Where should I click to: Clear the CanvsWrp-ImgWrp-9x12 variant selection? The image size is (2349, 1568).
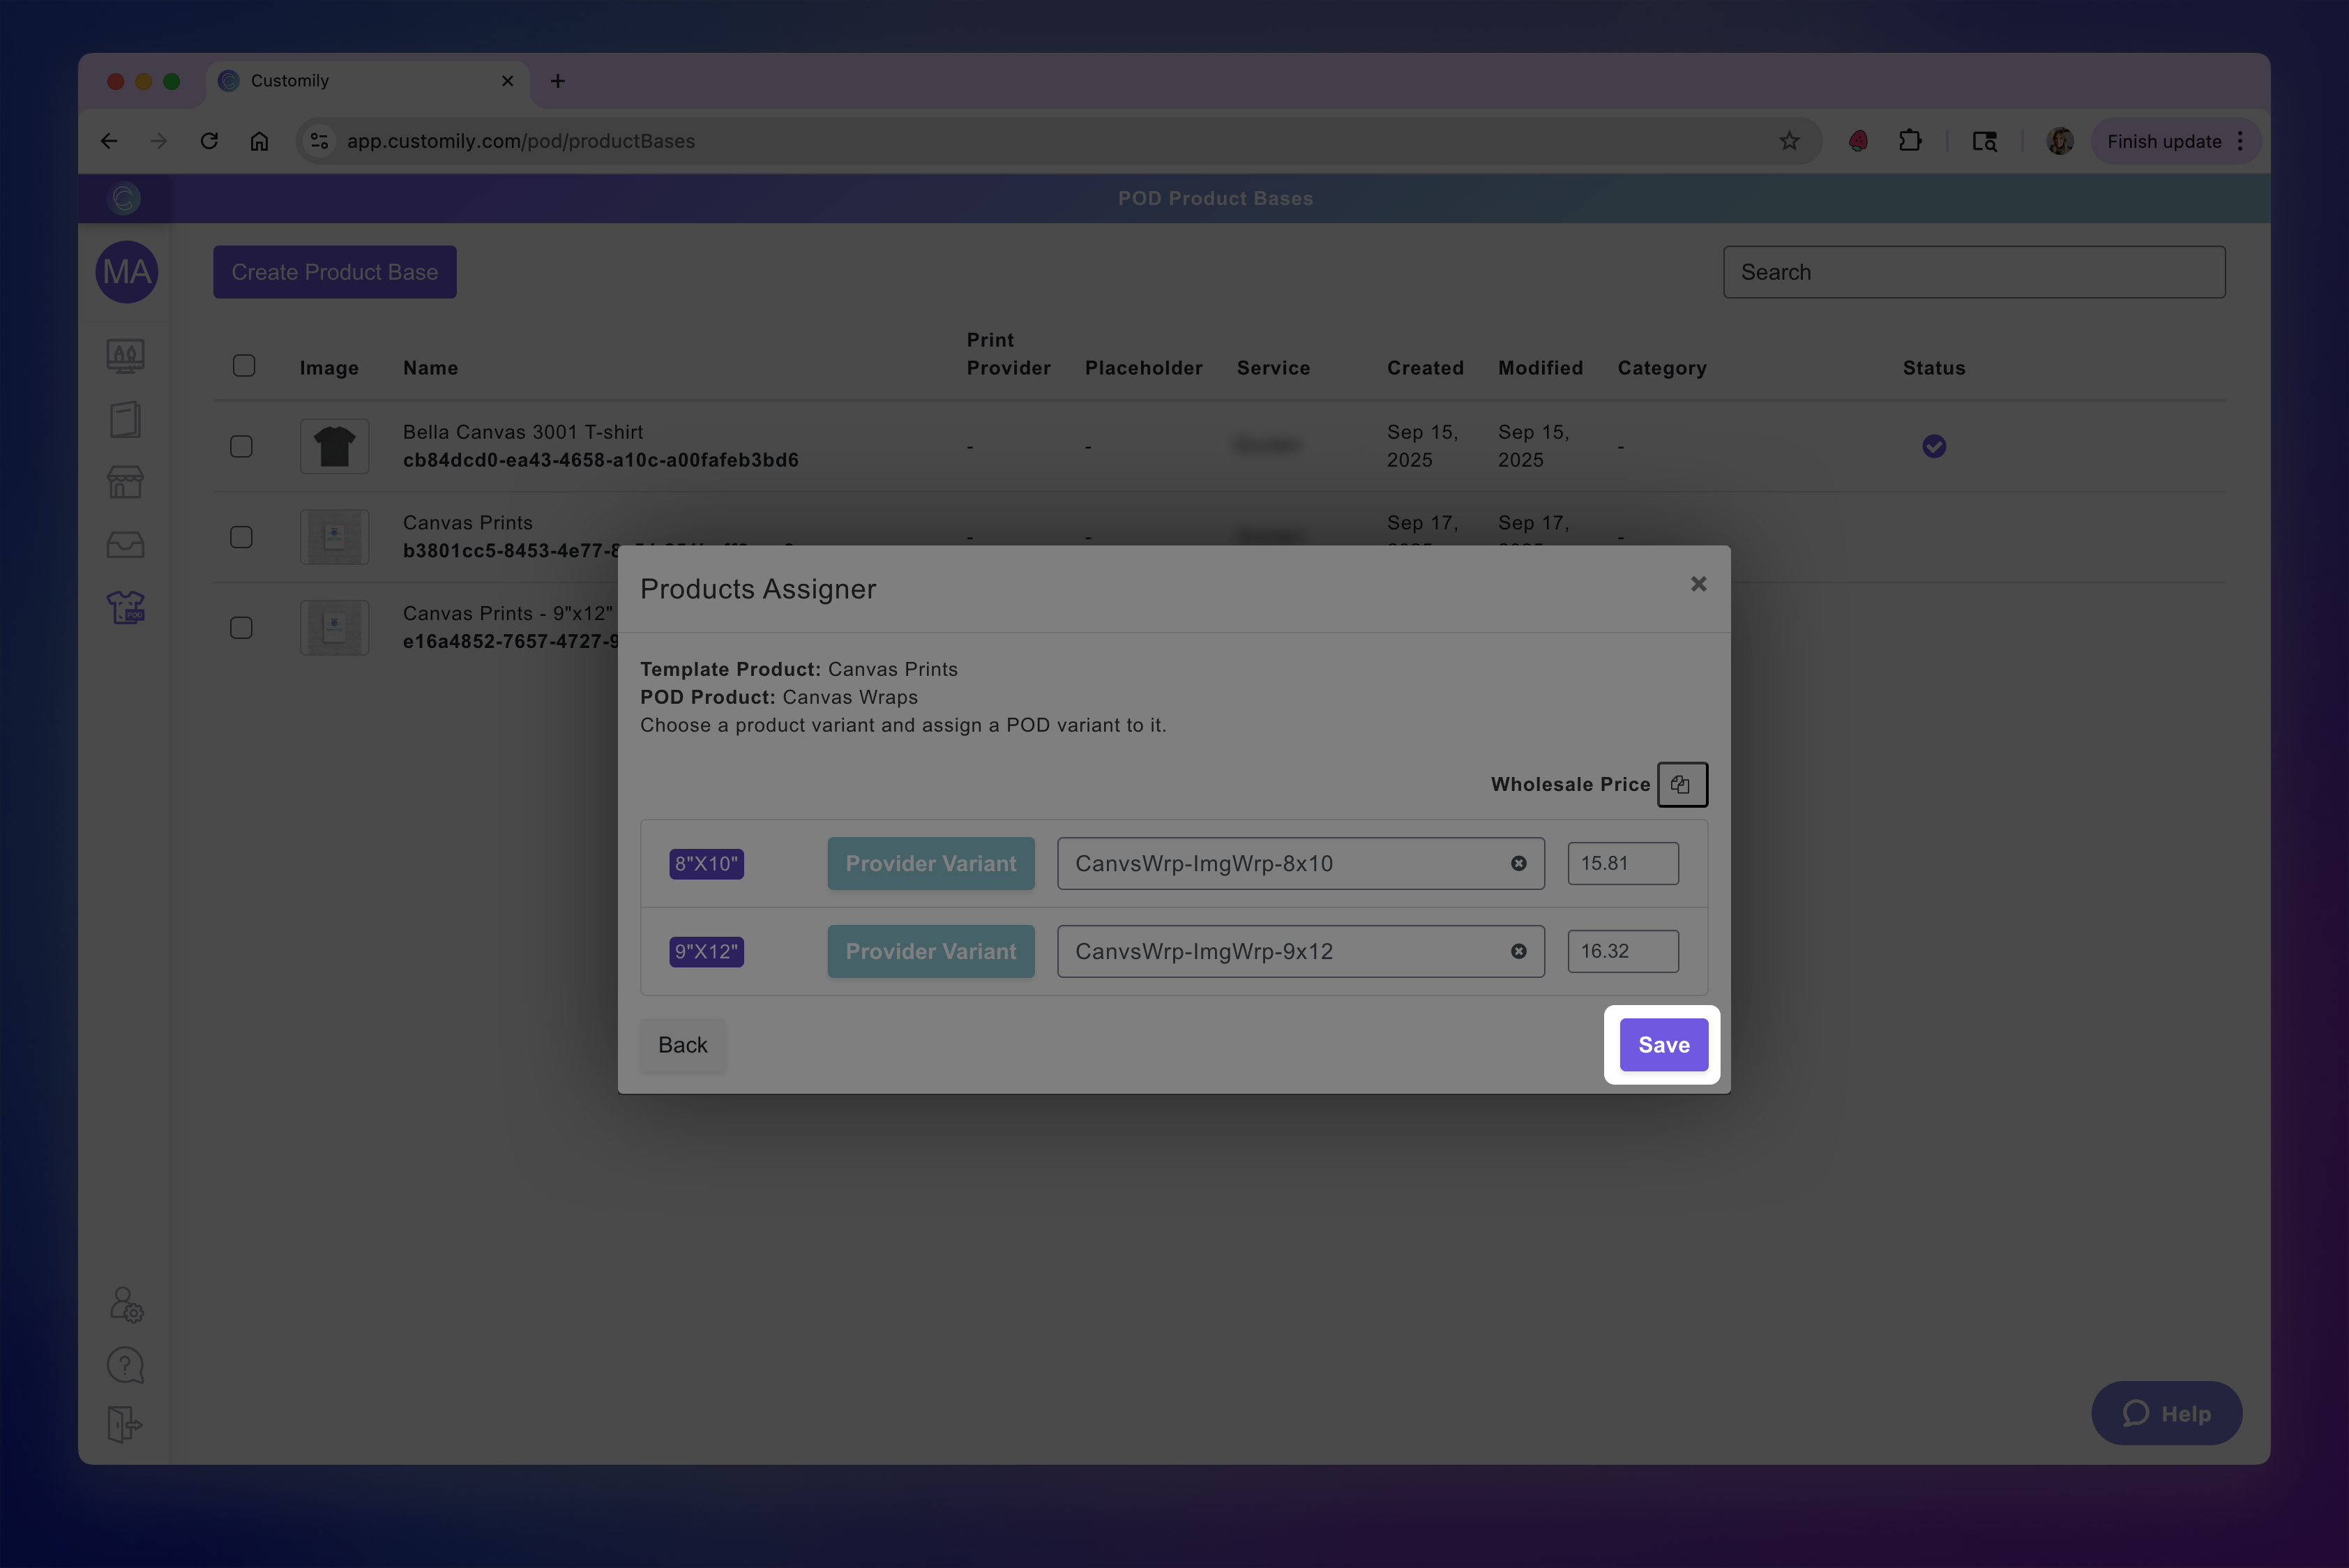tap(1518, 951)
